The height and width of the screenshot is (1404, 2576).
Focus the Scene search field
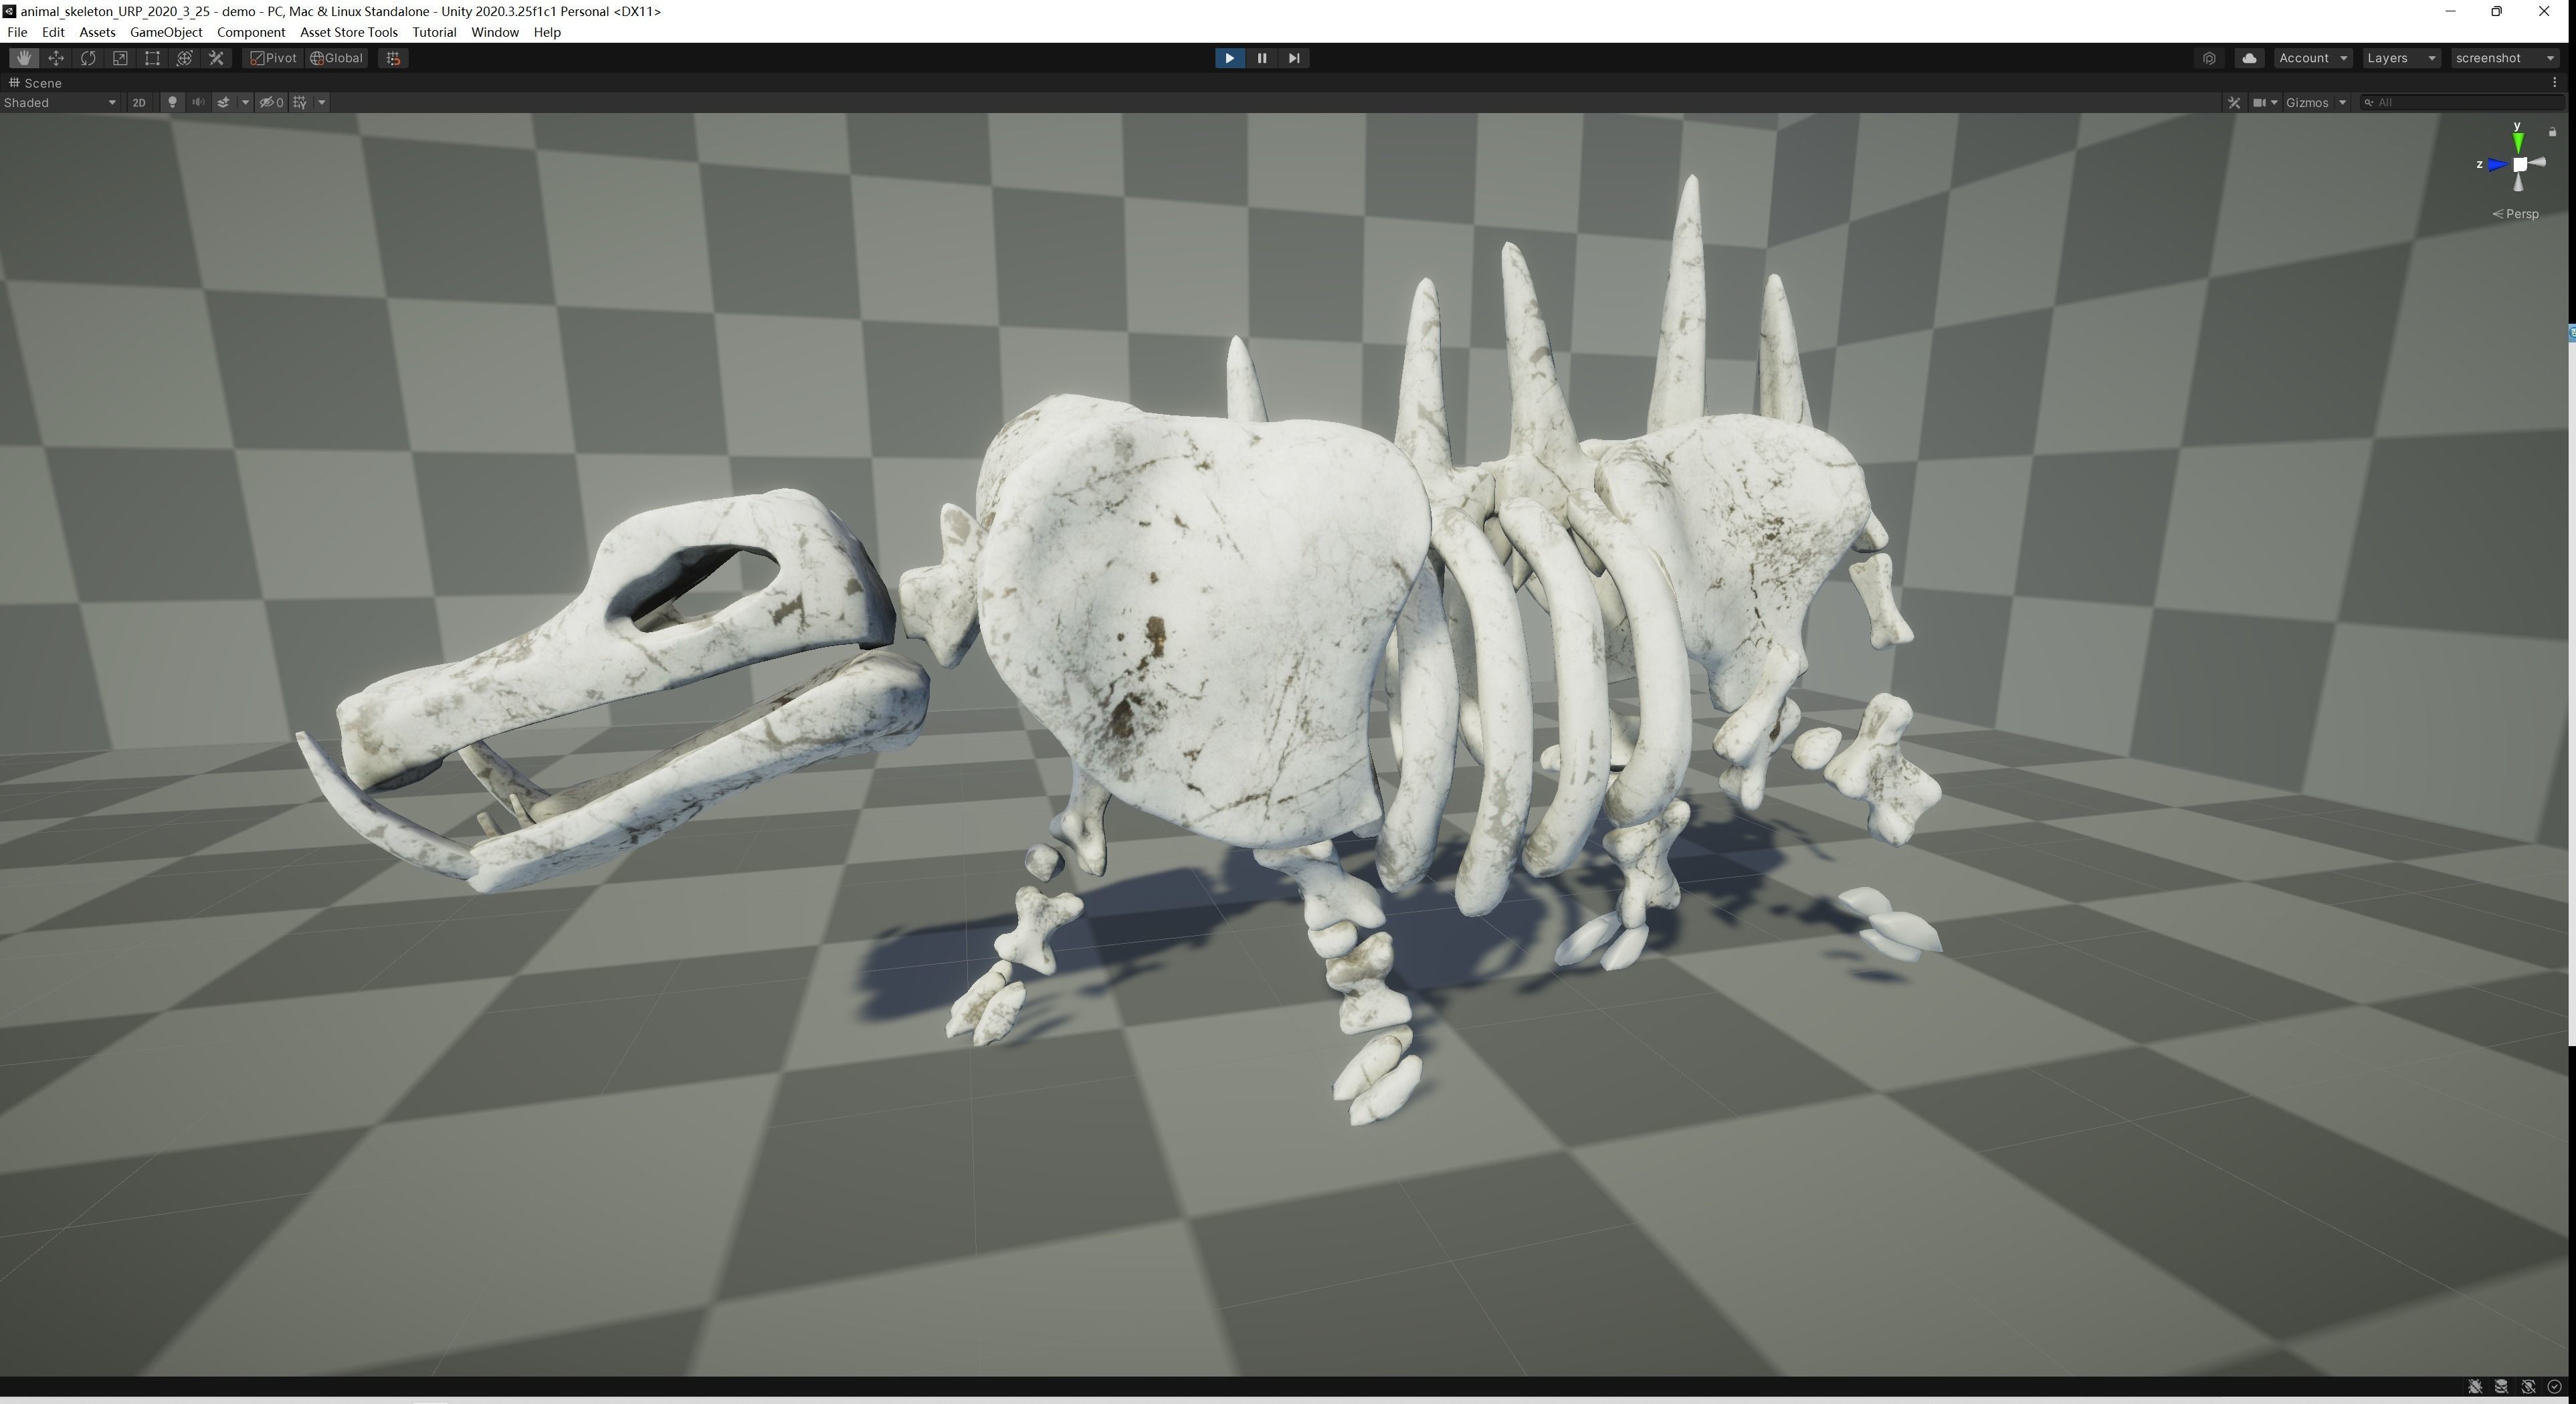2463,102
